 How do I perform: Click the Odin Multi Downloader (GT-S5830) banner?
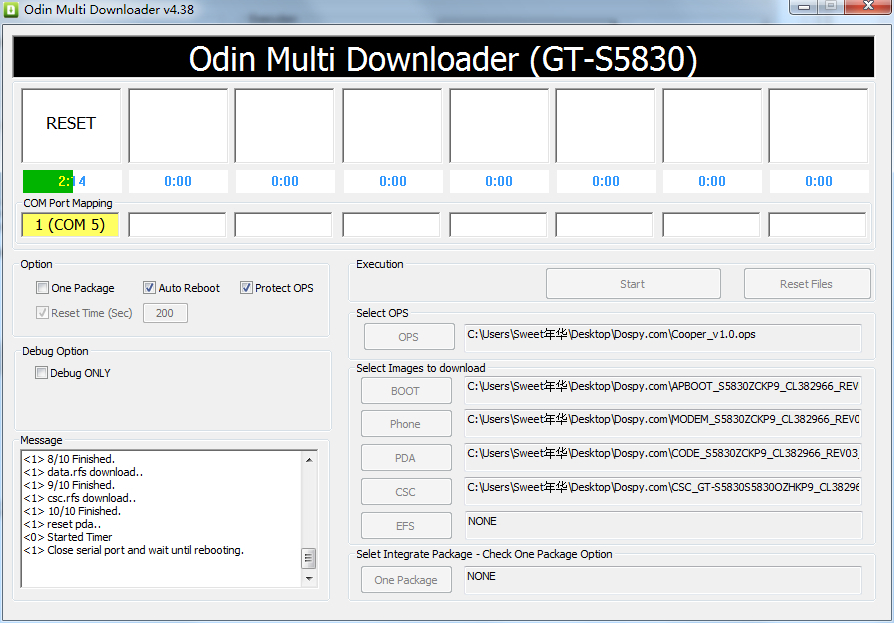tap(444, 58)
